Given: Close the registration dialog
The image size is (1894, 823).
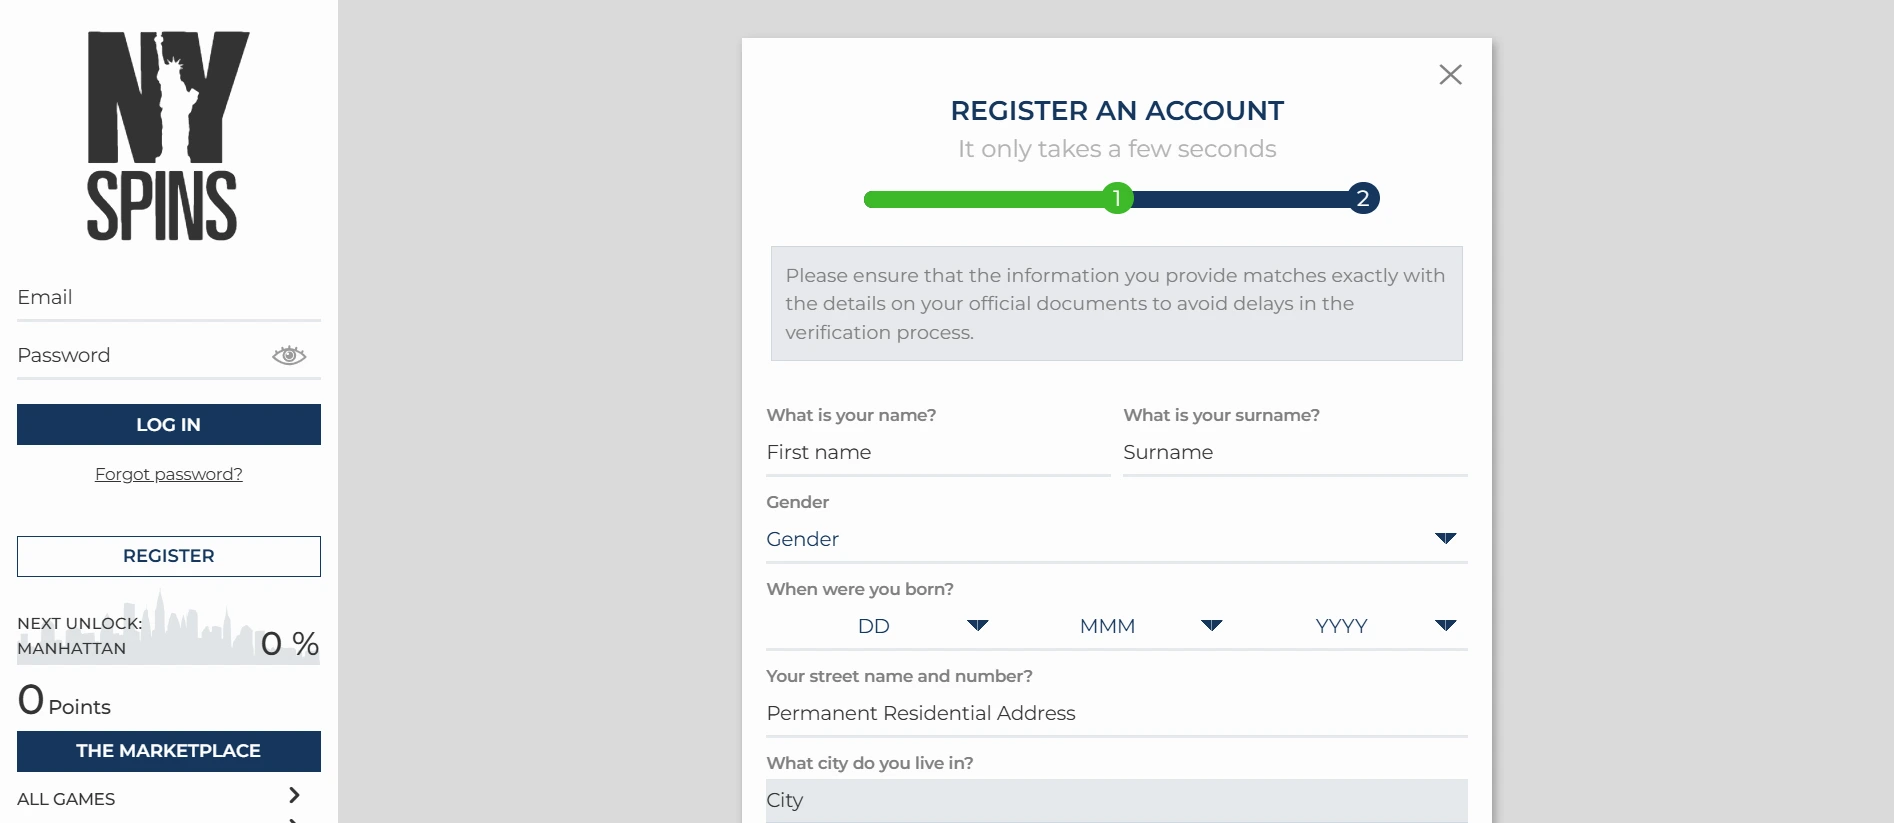Looking at the screenshot, I should [1450, 74].
